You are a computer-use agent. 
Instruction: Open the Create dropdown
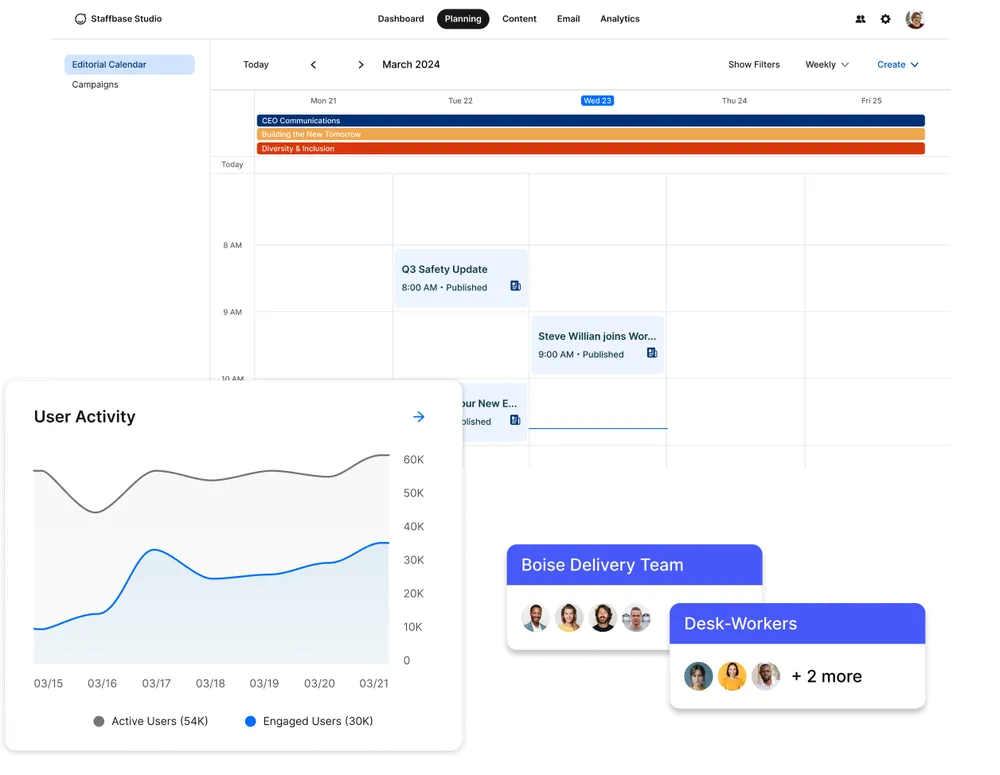pos(898,64)
